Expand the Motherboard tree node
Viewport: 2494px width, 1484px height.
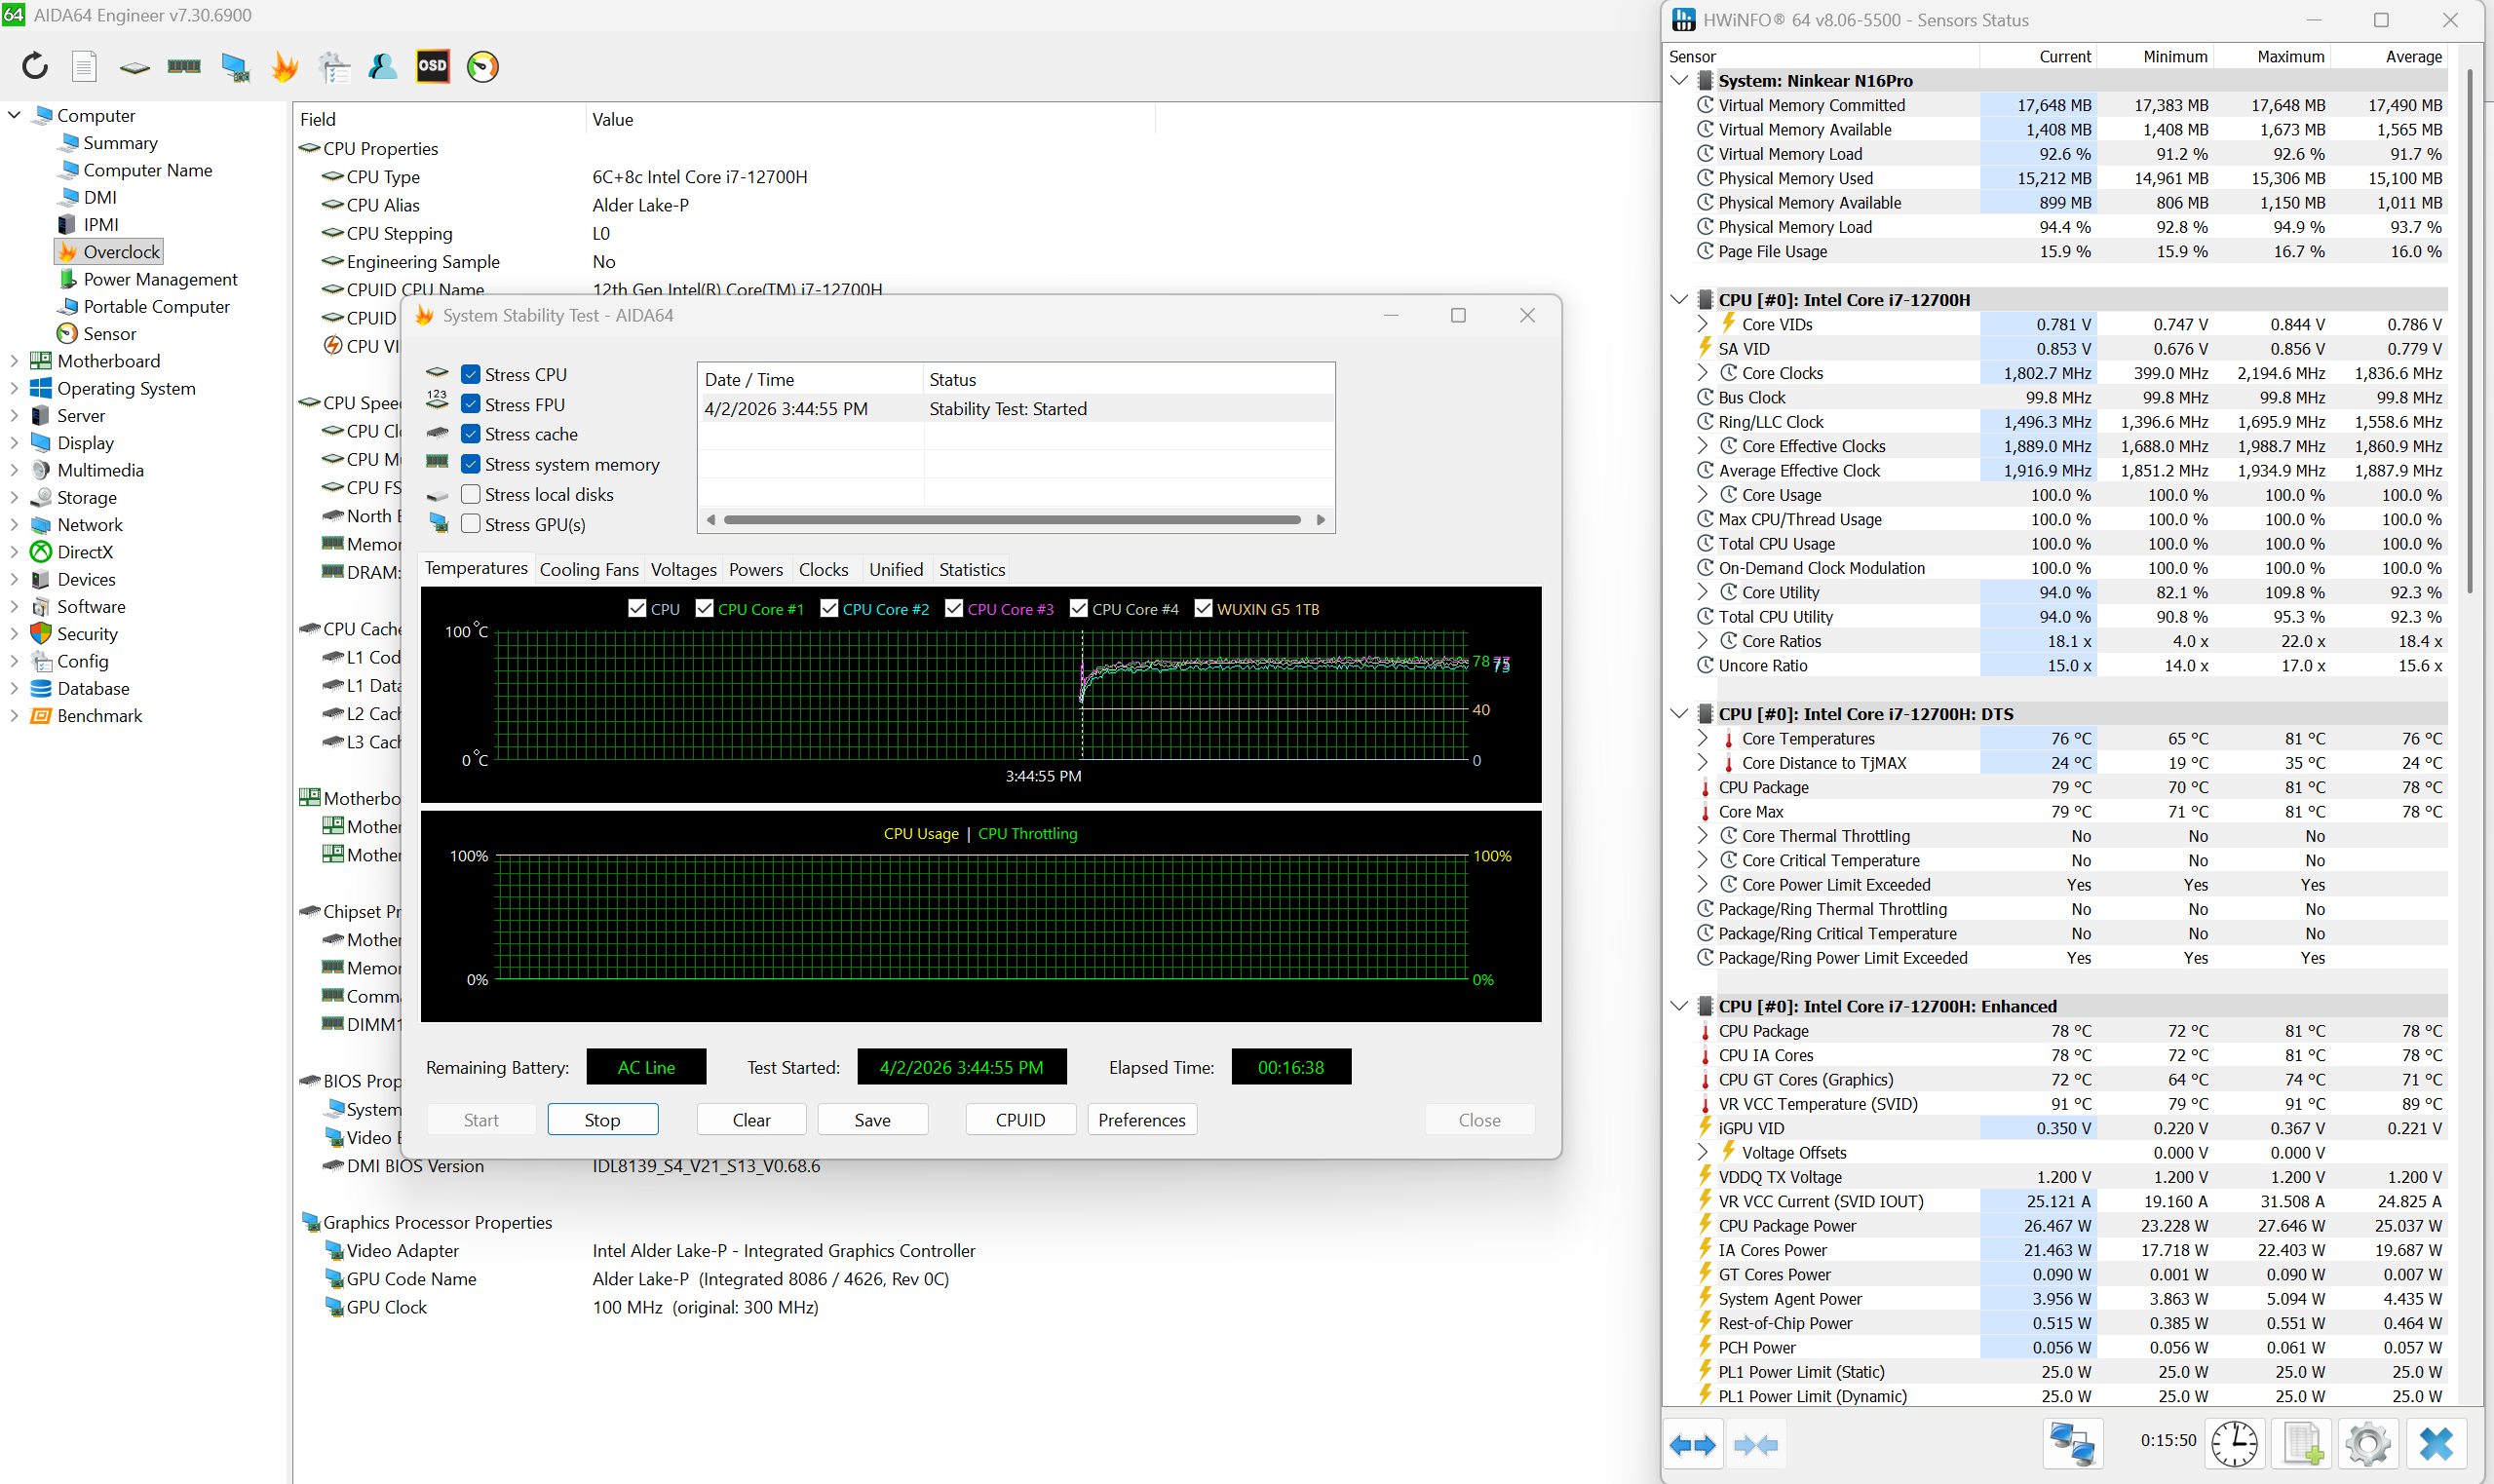(14, 361)
